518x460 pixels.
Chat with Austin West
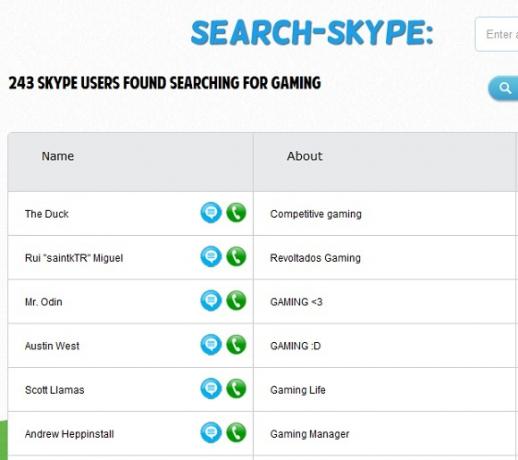tap(211, 345)
